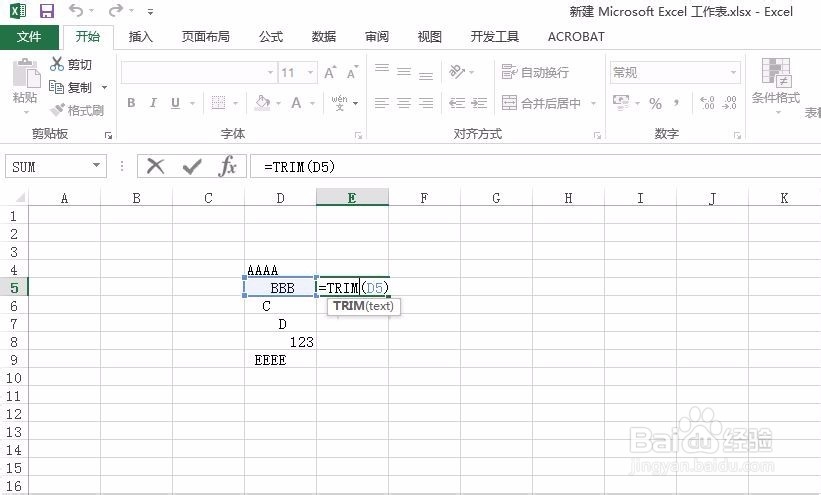Click cell containing 123
Image resolution: width=821 pixels, height=495 pixels.
tap(280, 342)
